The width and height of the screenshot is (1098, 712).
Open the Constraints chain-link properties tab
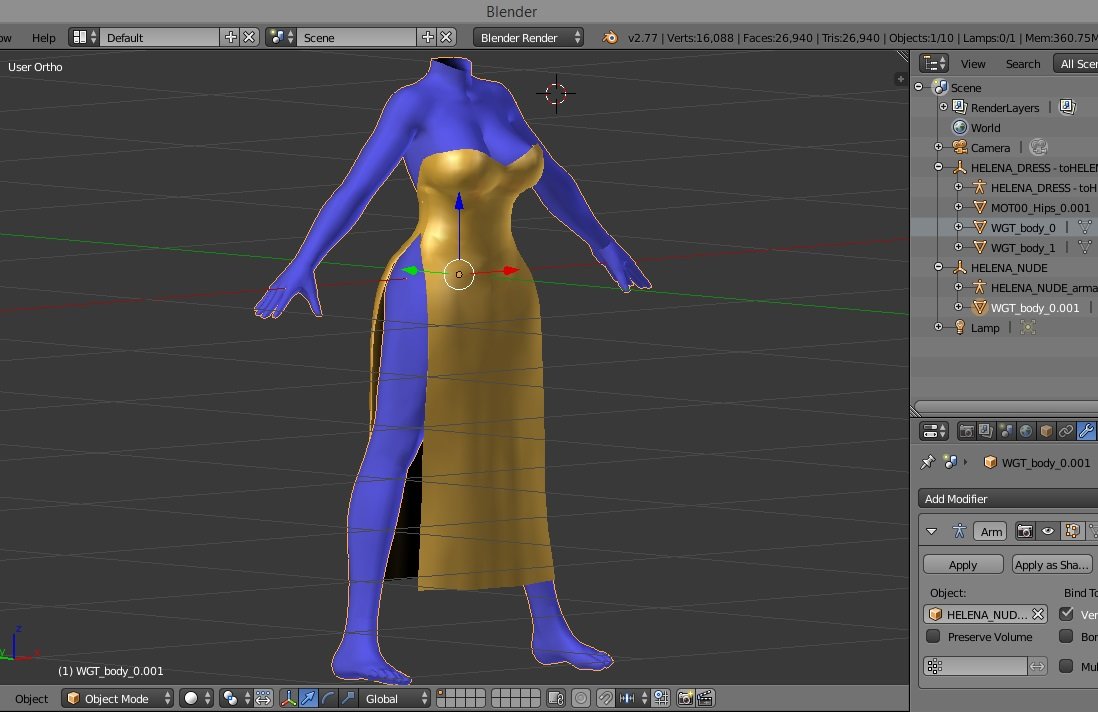pyautogui.click(x=1066, y=431)
